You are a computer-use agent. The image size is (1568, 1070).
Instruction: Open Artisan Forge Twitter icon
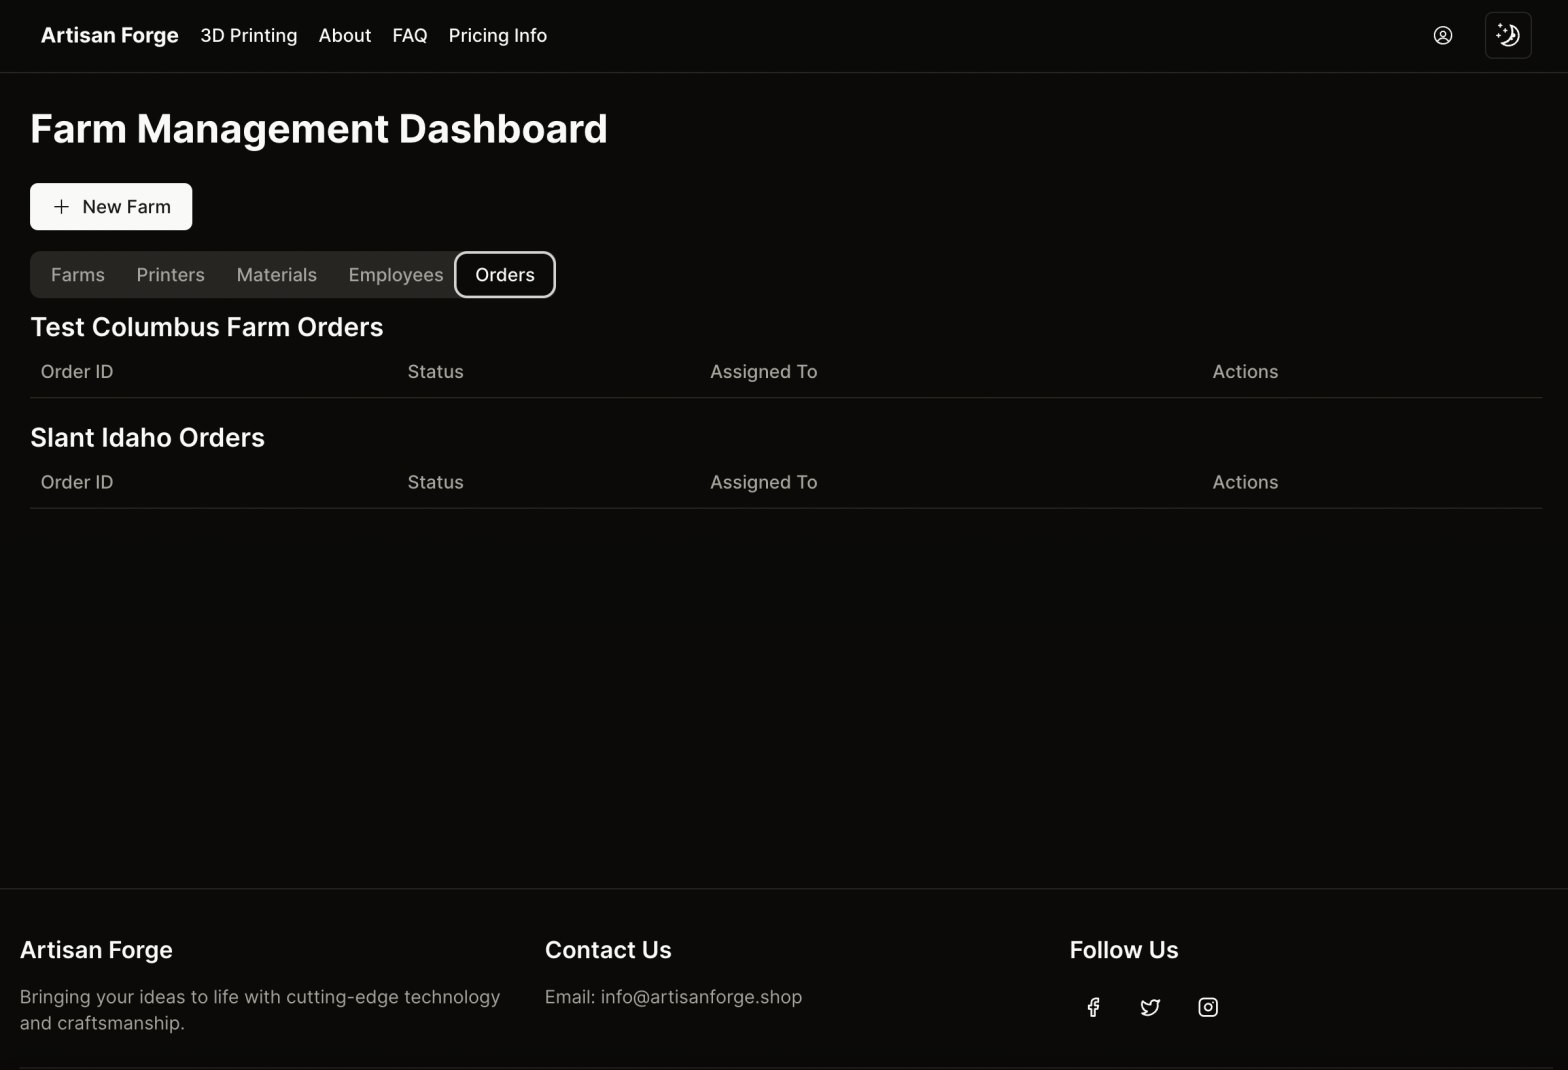1150,1007
